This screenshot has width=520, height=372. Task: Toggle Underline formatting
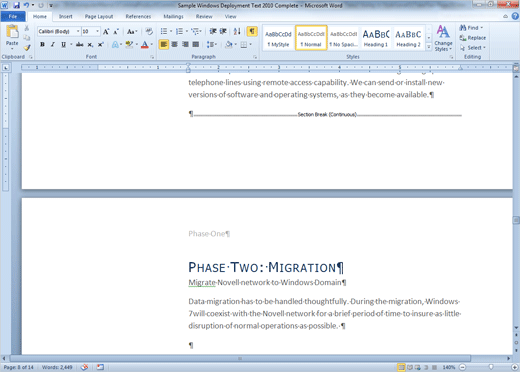[x=63, y=44]
